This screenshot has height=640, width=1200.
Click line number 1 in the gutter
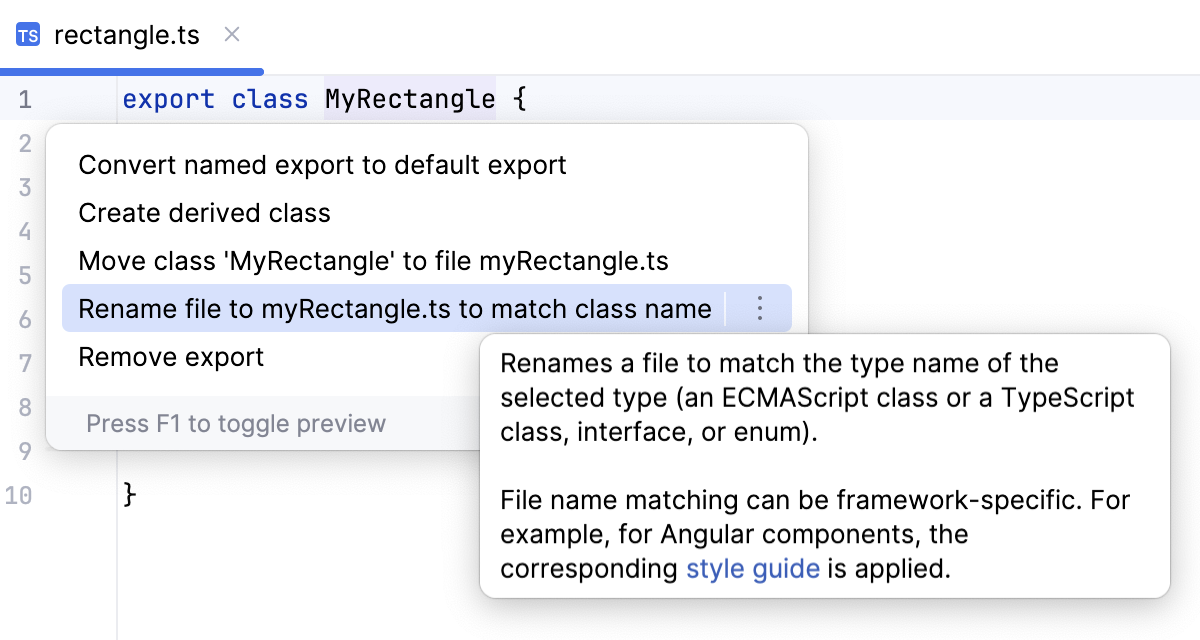(x=22, y=98)
